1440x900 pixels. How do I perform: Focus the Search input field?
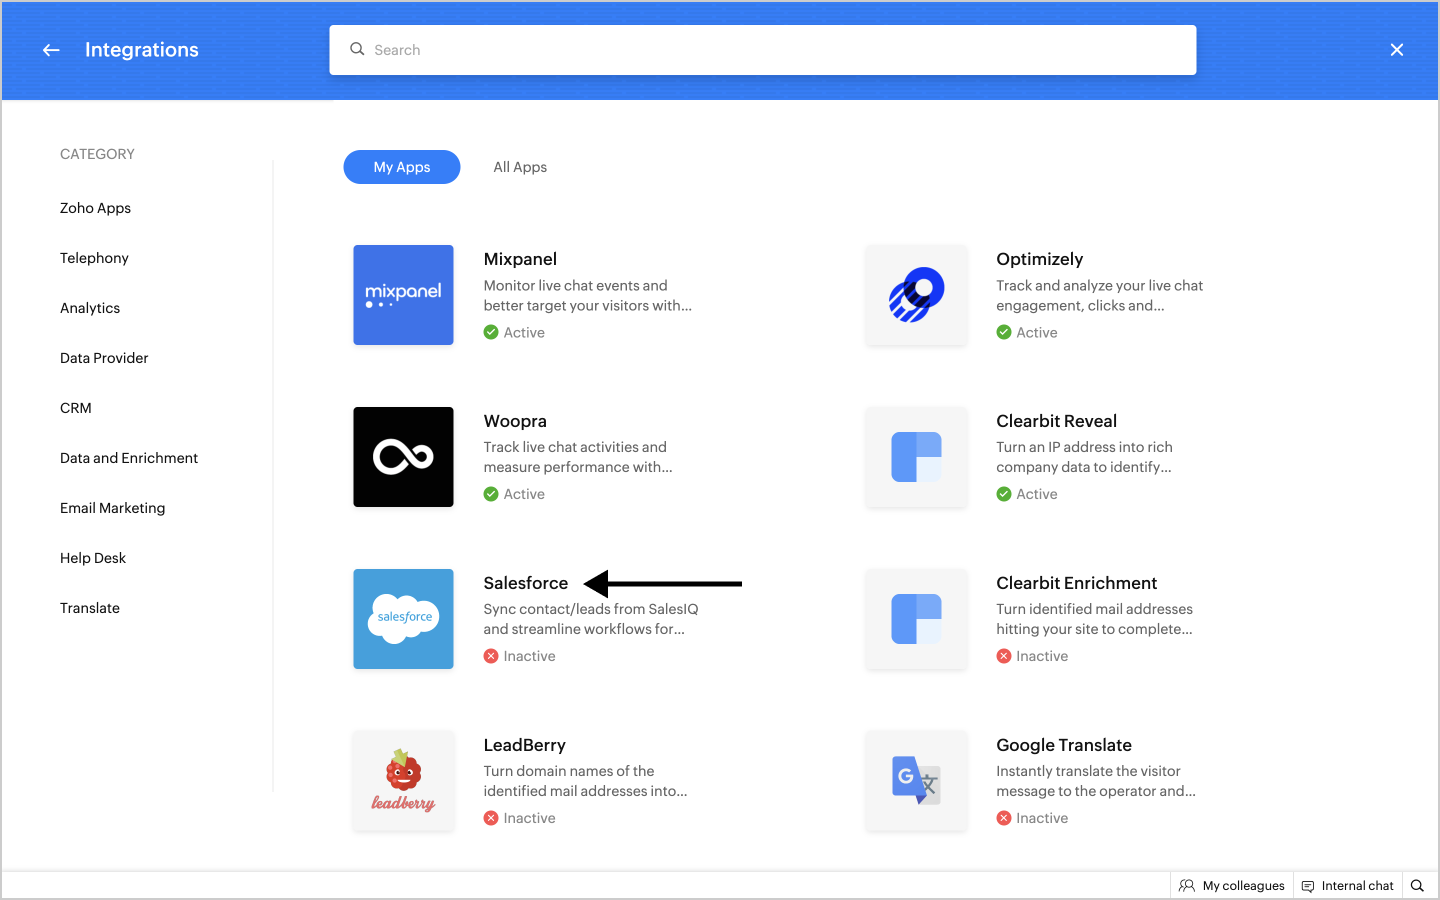(x=763, y=50)
